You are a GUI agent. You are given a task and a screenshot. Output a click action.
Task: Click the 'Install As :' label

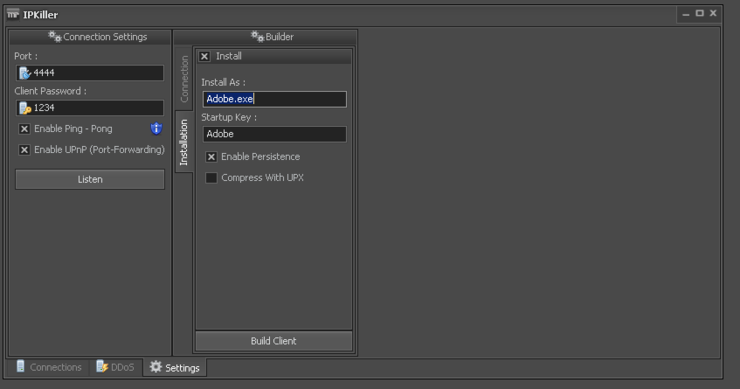pos(223,82)
